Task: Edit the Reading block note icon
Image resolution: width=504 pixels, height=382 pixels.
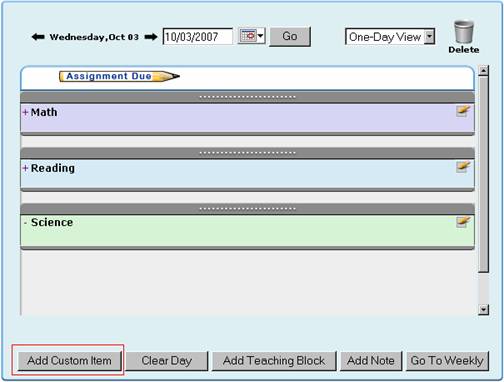Action: pos(463,167)
